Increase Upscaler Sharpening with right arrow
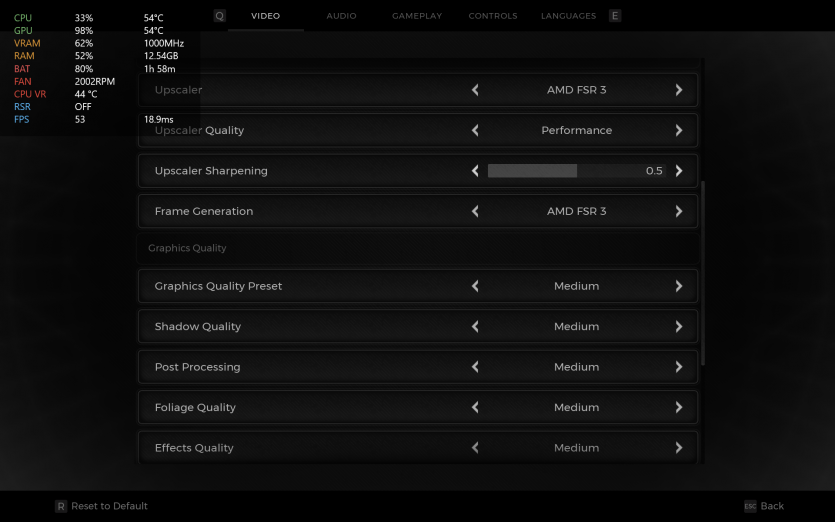The width and height of the screenshot is (835, 522). pyautogui.click(x=679, y=171)
